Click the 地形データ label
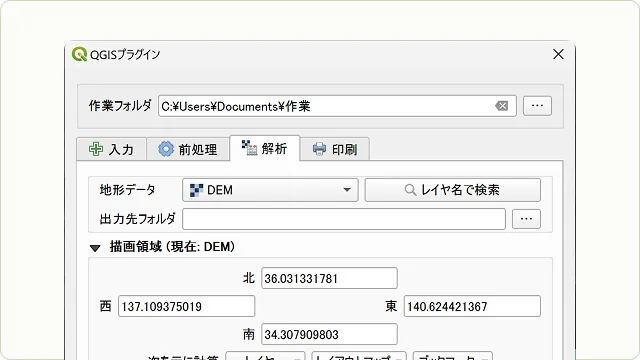Screen dimensions: 640x360 pyautogui.click(x=127, y=190)
